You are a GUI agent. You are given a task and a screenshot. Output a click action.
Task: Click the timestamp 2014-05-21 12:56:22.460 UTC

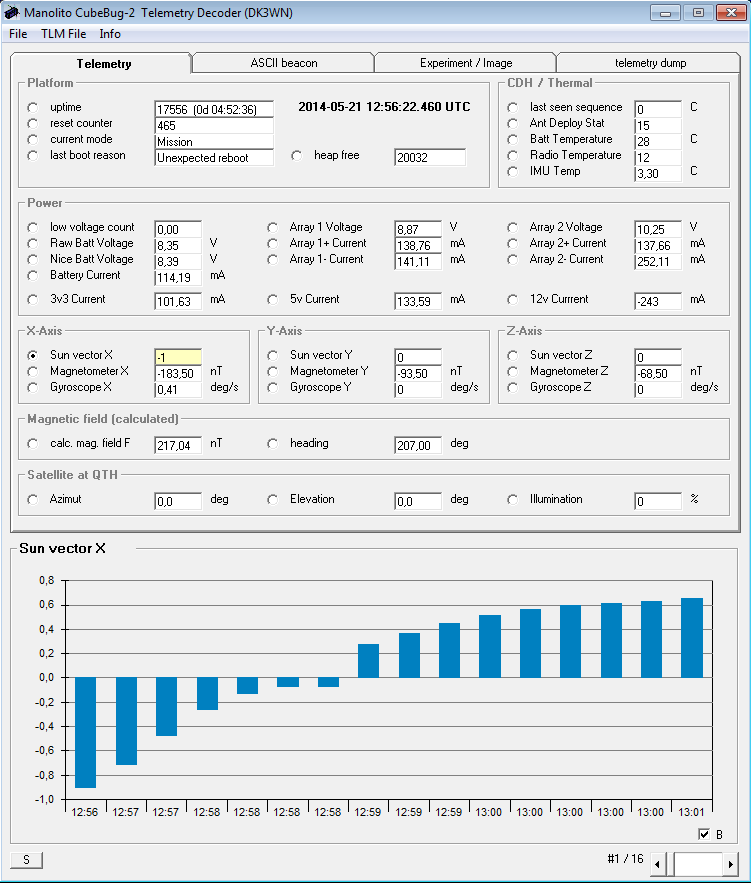tap(384, 107)
